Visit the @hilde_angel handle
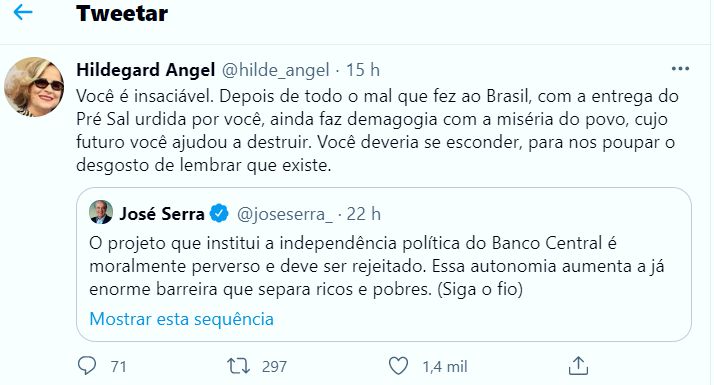Screen dimensions: 714x385 tap(275, 70)
